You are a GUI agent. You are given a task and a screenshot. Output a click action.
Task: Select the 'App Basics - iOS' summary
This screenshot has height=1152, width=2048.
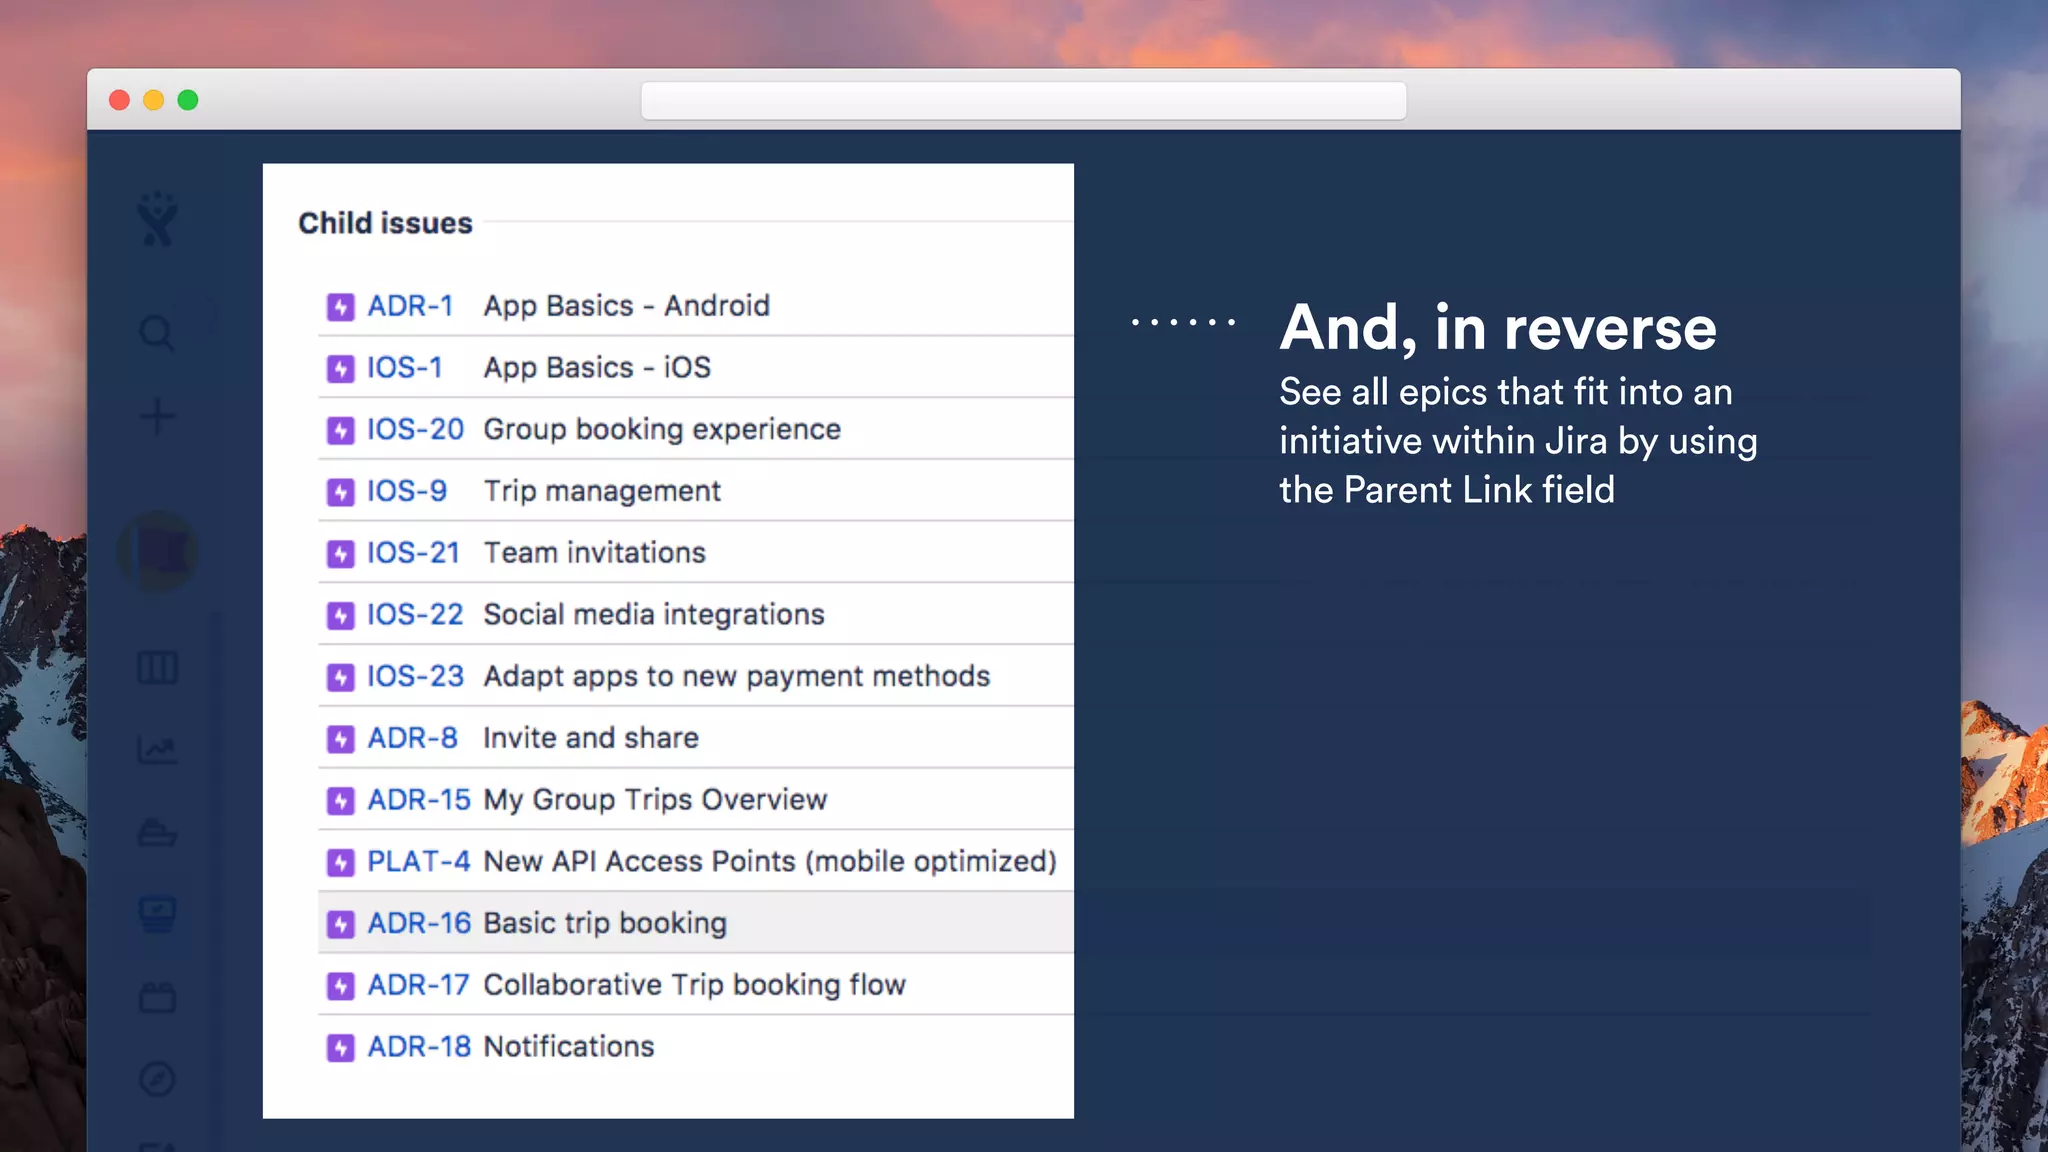pos(597,368)
